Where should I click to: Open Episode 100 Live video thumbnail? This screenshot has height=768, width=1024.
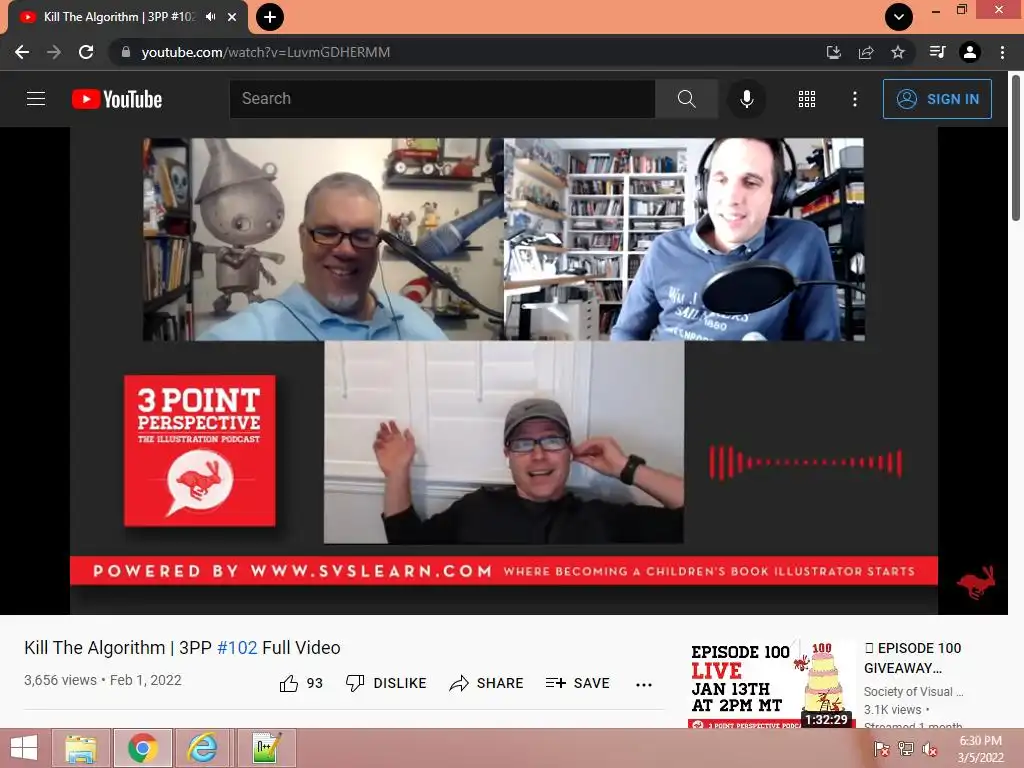771,684
